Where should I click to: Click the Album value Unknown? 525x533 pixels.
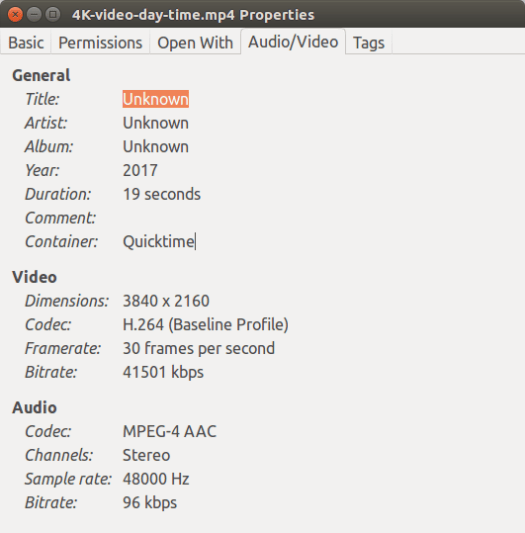point(156,147)
